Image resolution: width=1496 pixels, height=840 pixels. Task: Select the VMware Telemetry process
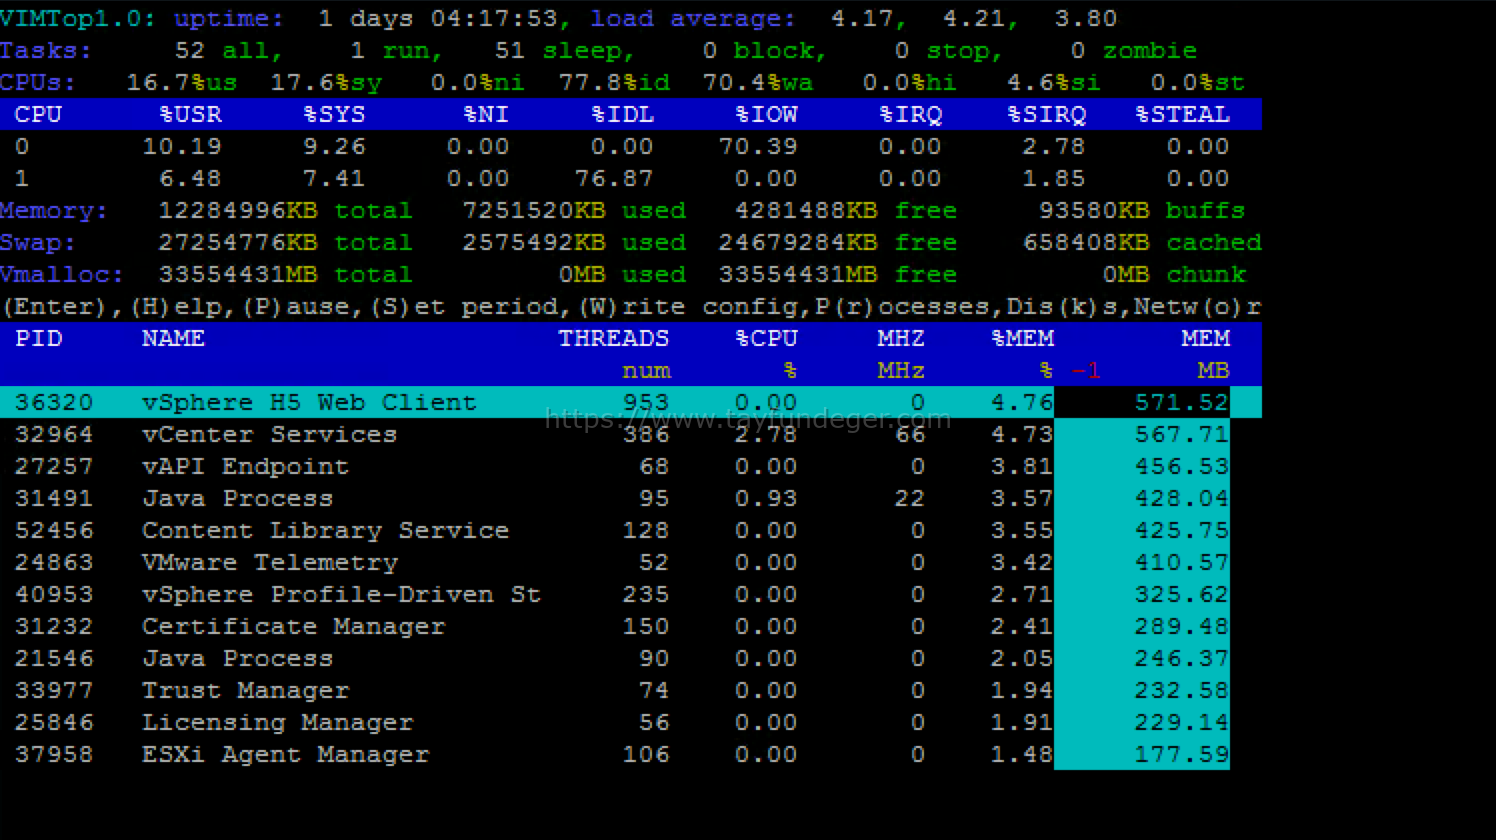(x=270, y=563)
